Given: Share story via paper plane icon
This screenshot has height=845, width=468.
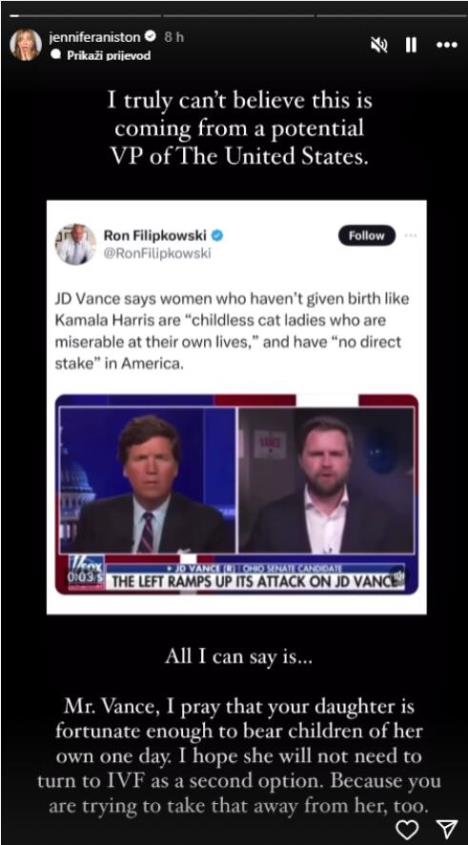Looking at the screenshot, I should click(446, 827).
